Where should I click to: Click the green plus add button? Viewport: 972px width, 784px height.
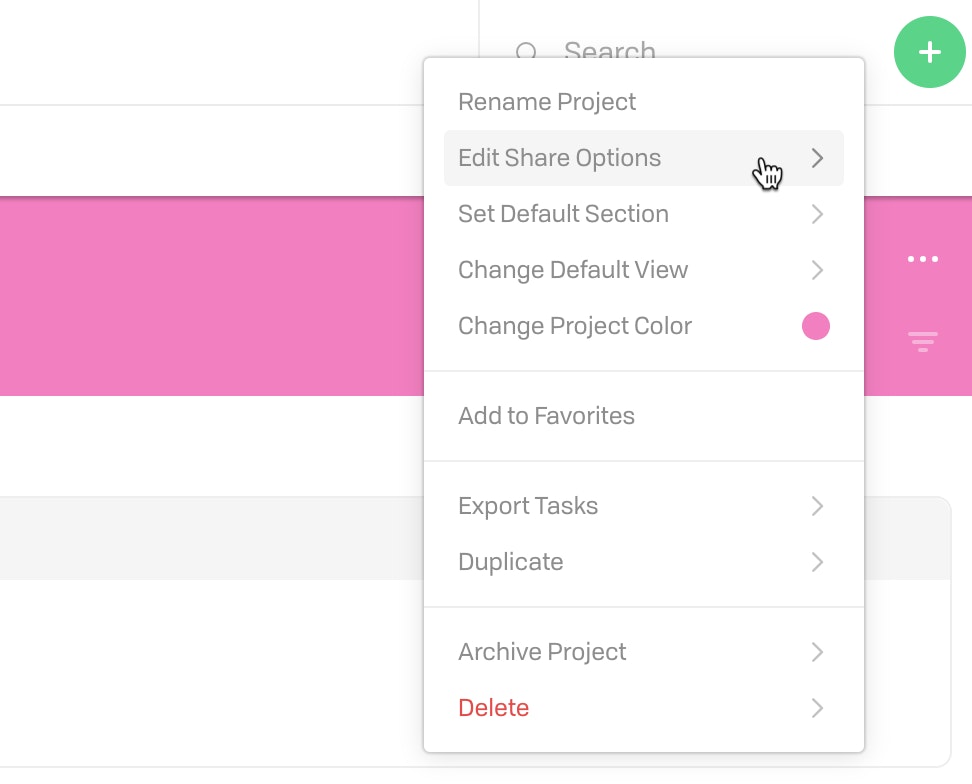(x=929, y=52)
